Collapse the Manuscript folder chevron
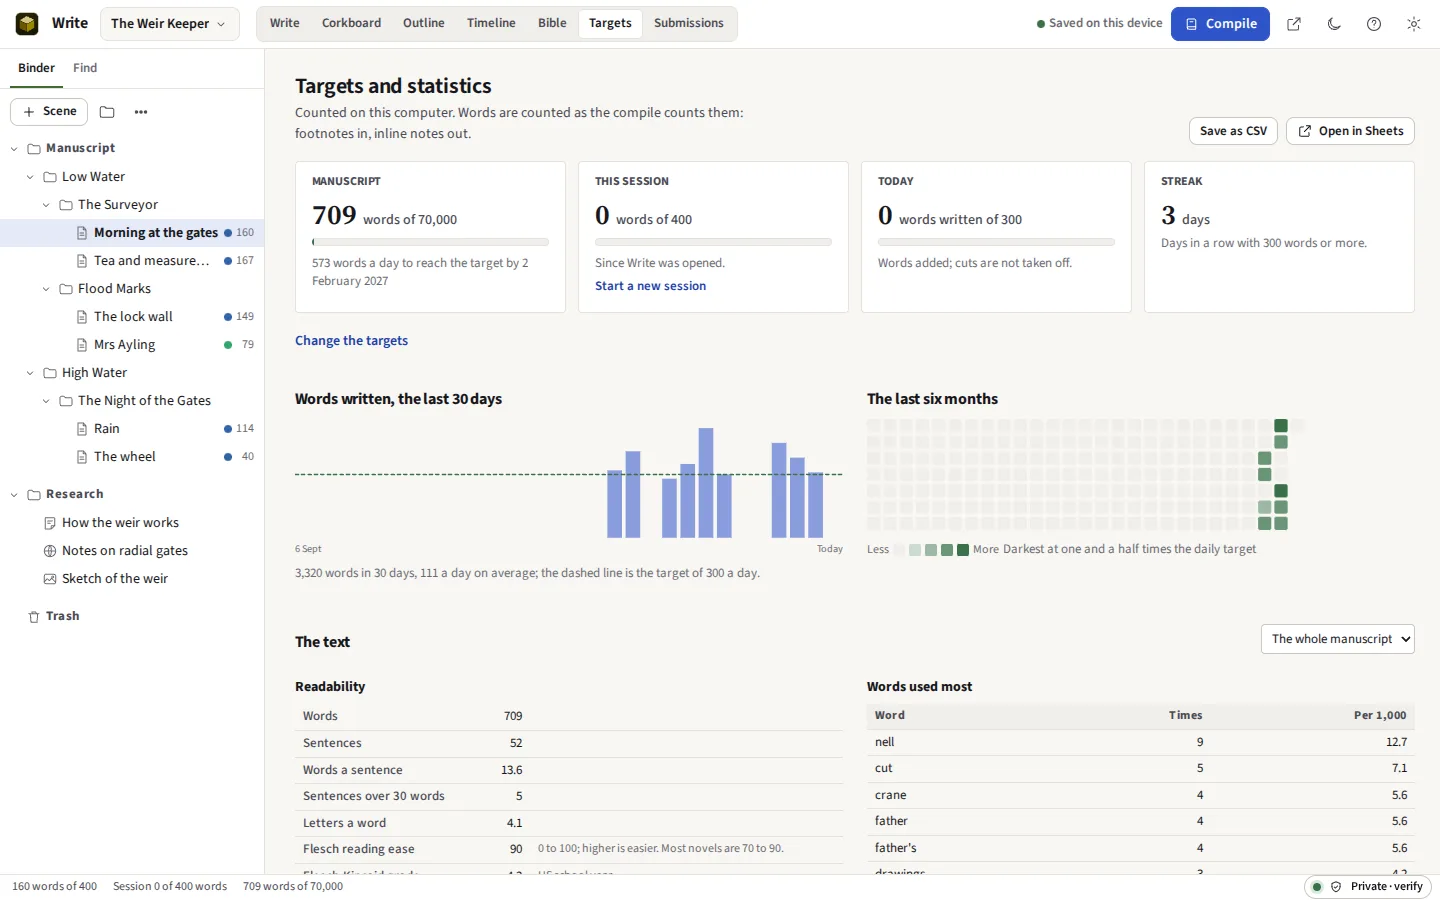The width and height of the screenshot is (1440, 900). (14, 149)
